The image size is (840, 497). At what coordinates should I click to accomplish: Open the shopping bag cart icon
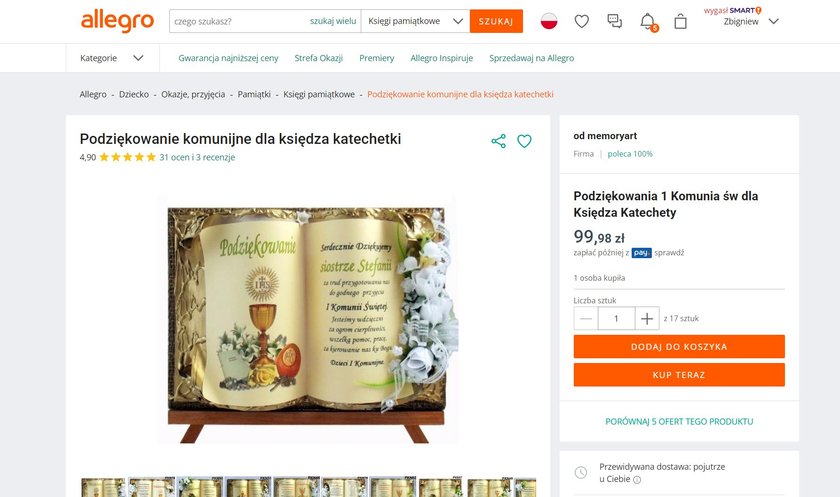680,21
